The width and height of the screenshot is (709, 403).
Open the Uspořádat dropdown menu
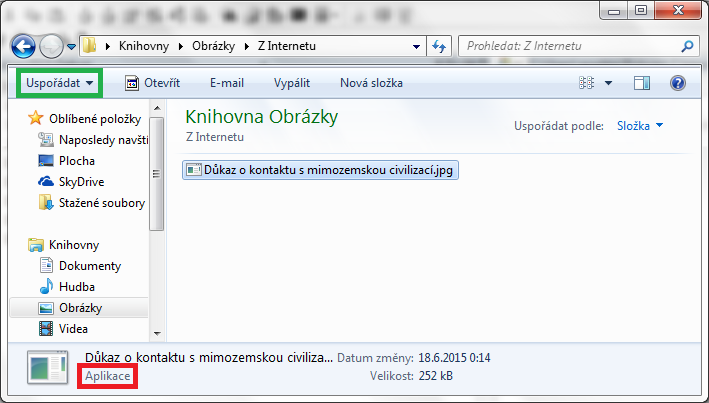pos(61,82)
